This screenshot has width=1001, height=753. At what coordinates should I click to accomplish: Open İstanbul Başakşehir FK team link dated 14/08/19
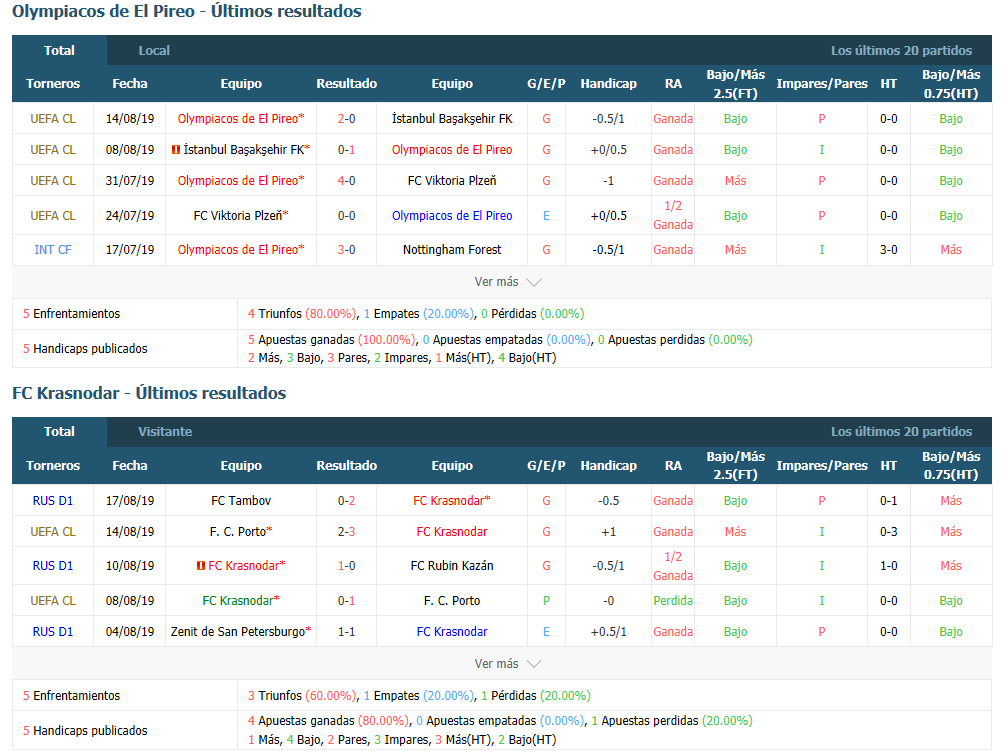click(452, 119)
